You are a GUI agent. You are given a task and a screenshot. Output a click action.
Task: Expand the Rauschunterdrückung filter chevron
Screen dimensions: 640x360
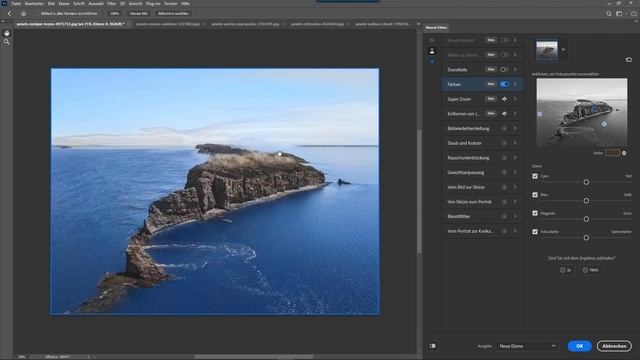(x=515, y=158)
